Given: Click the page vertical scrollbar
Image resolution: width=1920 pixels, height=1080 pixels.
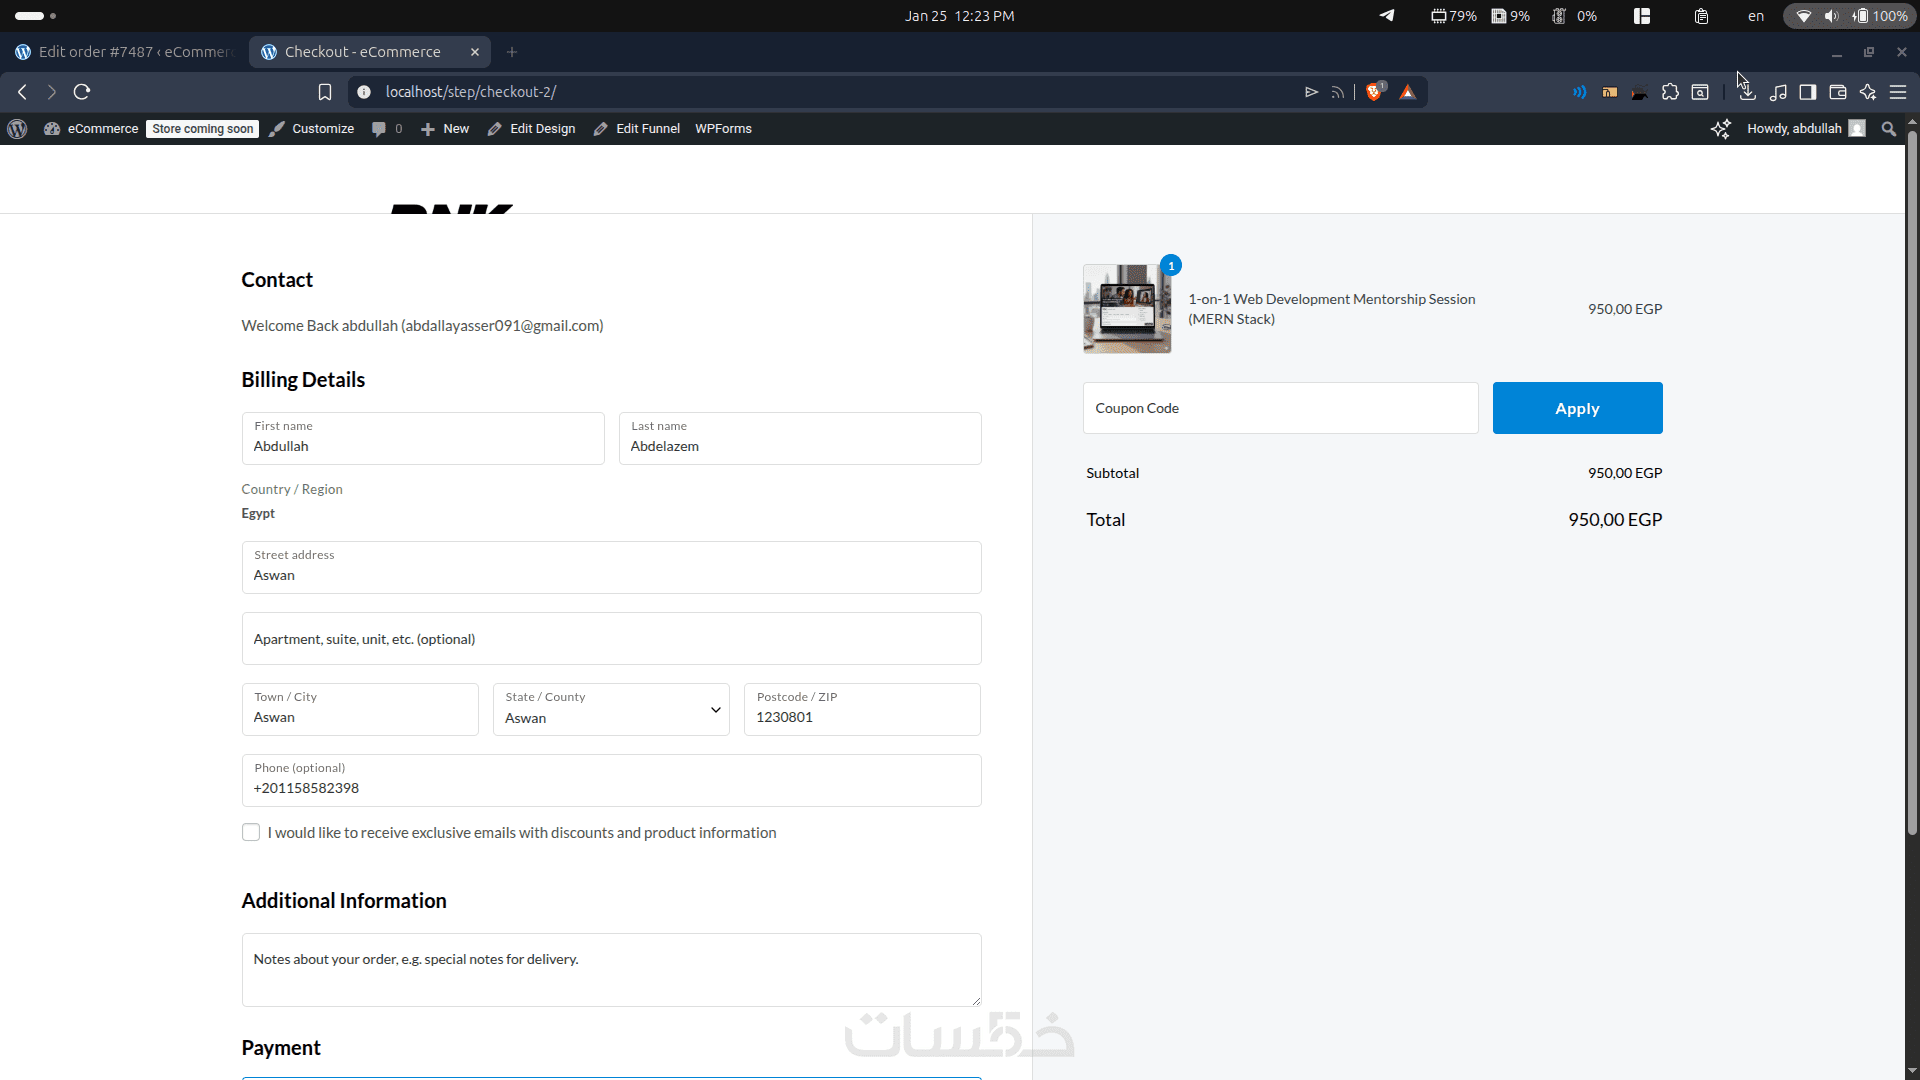Looking at the screenshot, I should tap(1911, 480).
